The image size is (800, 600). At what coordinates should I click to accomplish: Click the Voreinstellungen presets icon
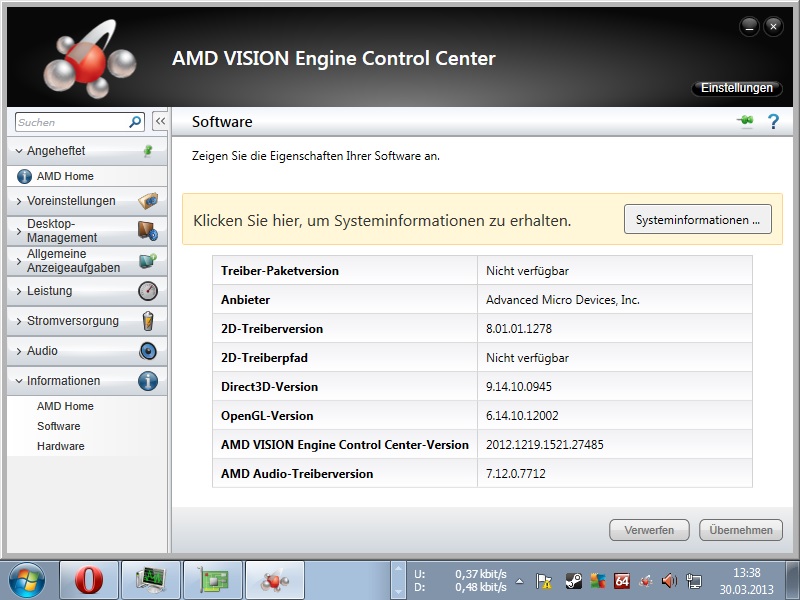(x=148, y=201)
